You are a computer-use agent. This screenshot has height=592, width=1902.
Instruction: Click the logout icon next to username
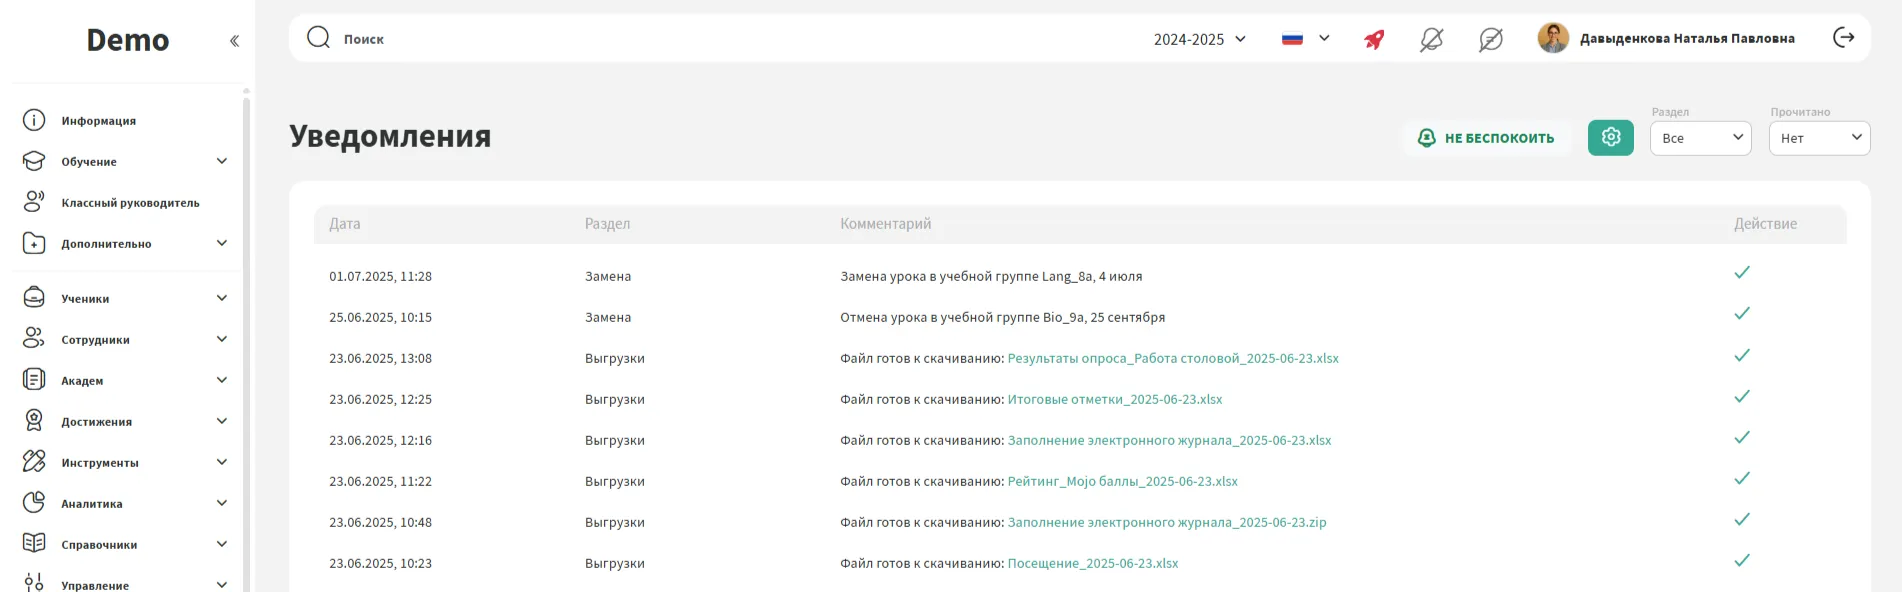point(1843,38)
